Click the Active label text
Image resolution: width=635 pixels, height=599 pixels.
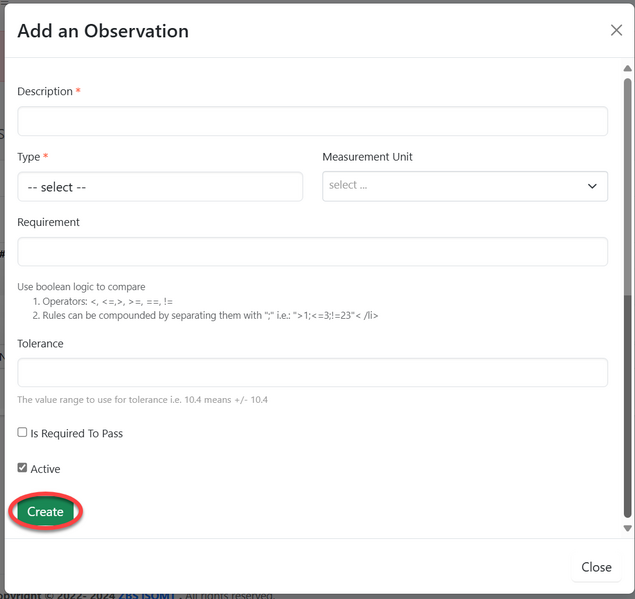pos(46,469)
